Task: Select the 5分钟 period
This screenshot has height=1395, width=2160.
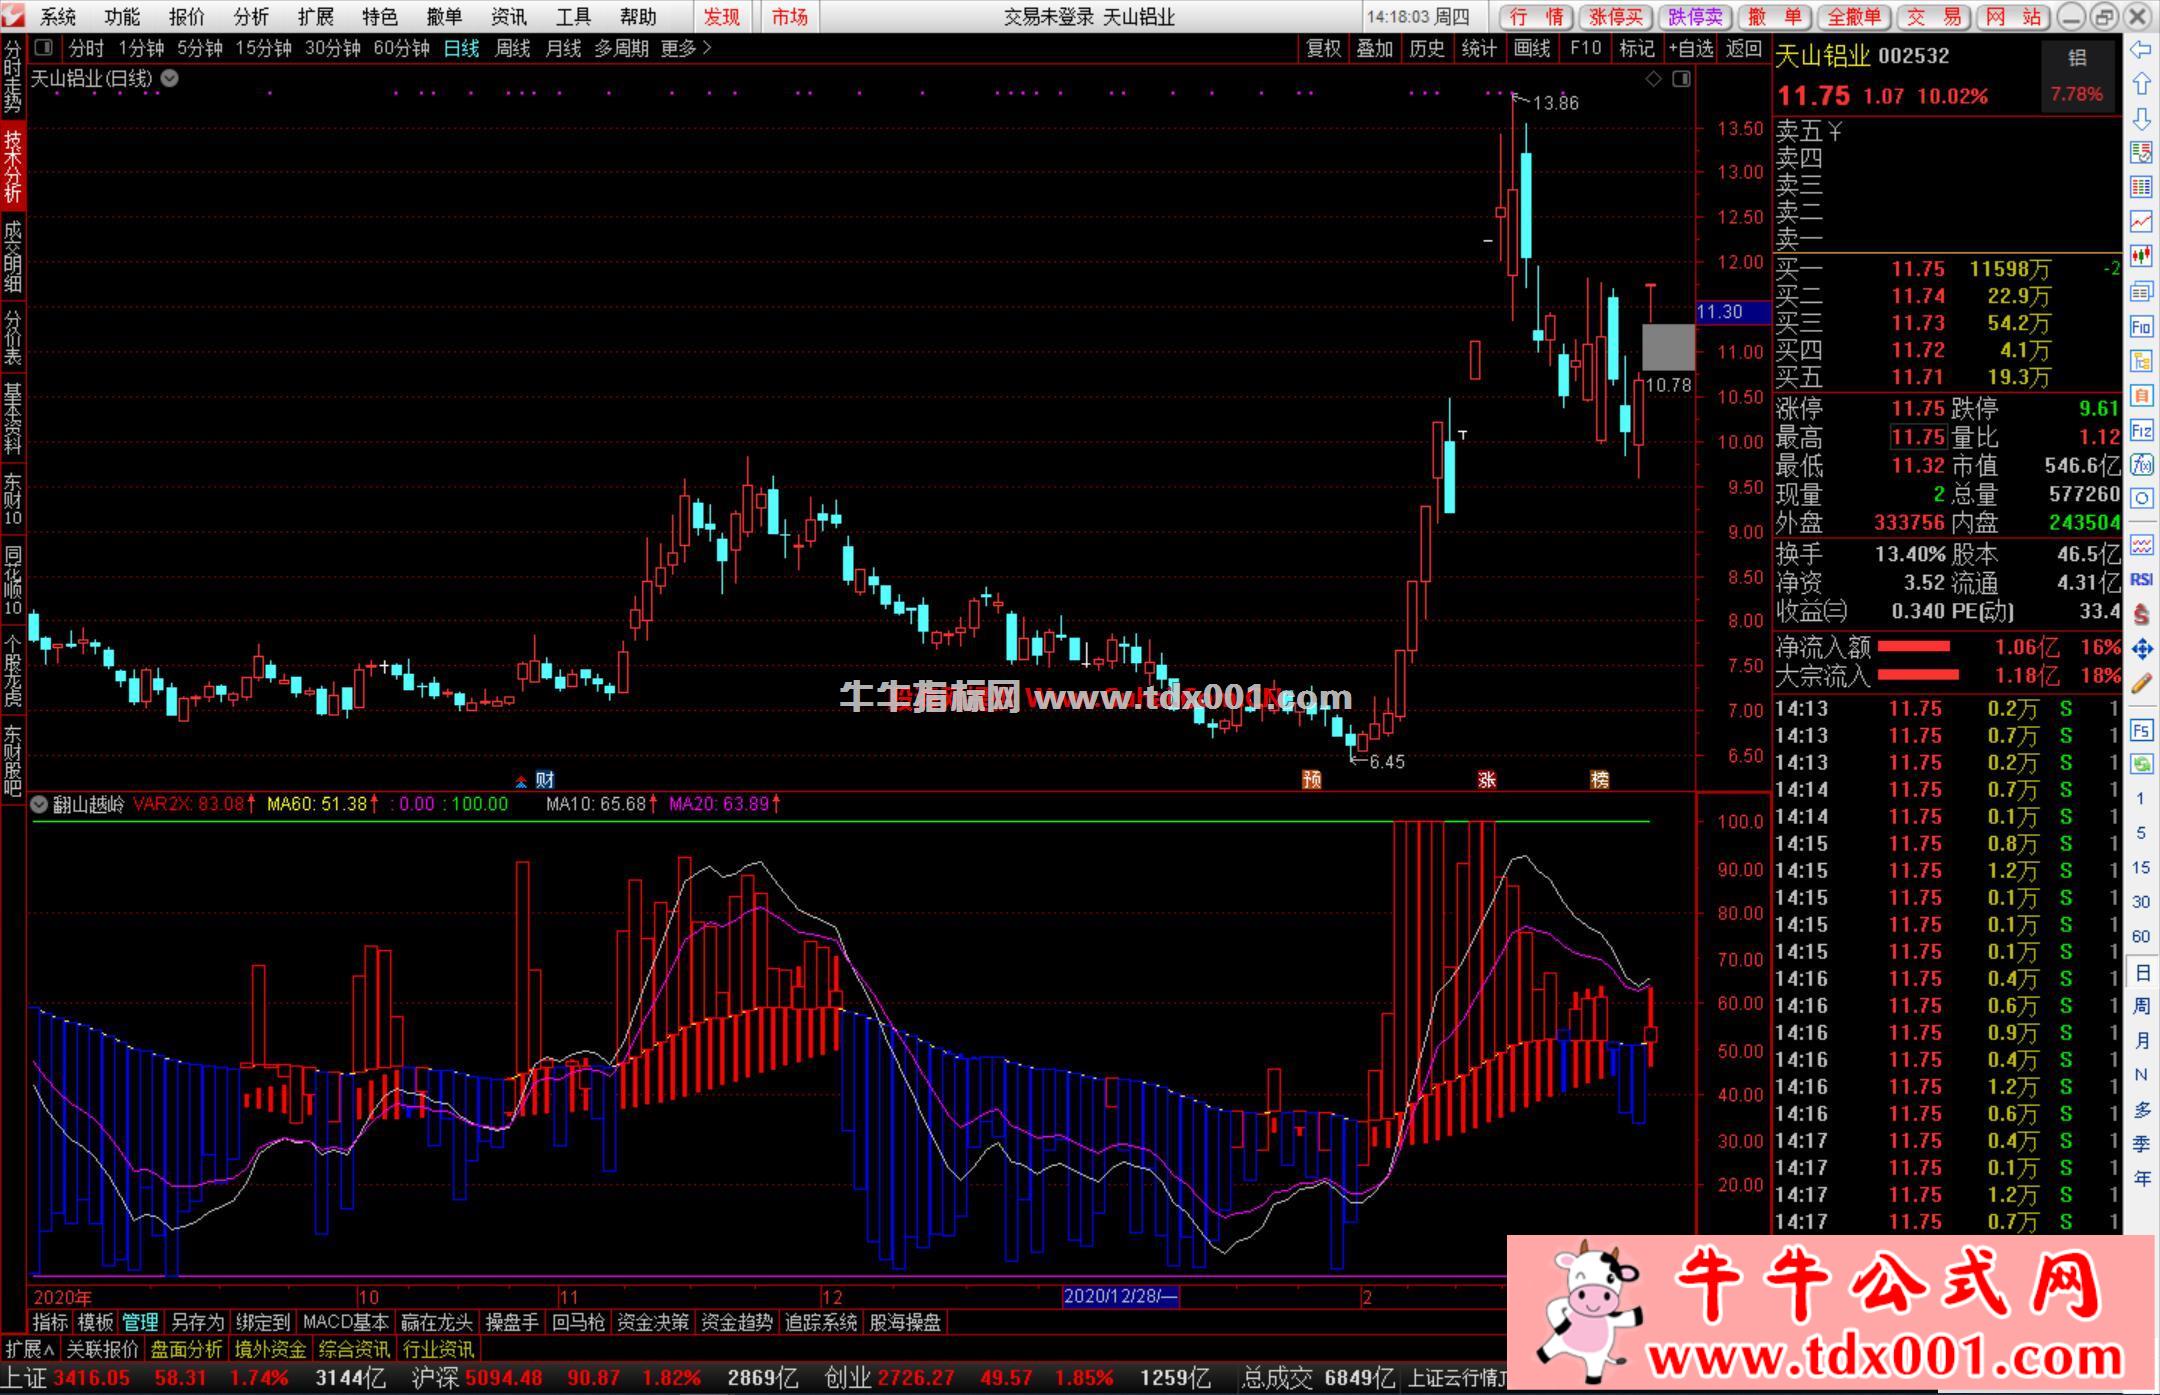Action: pyautogui.click(x=199, y=48)
